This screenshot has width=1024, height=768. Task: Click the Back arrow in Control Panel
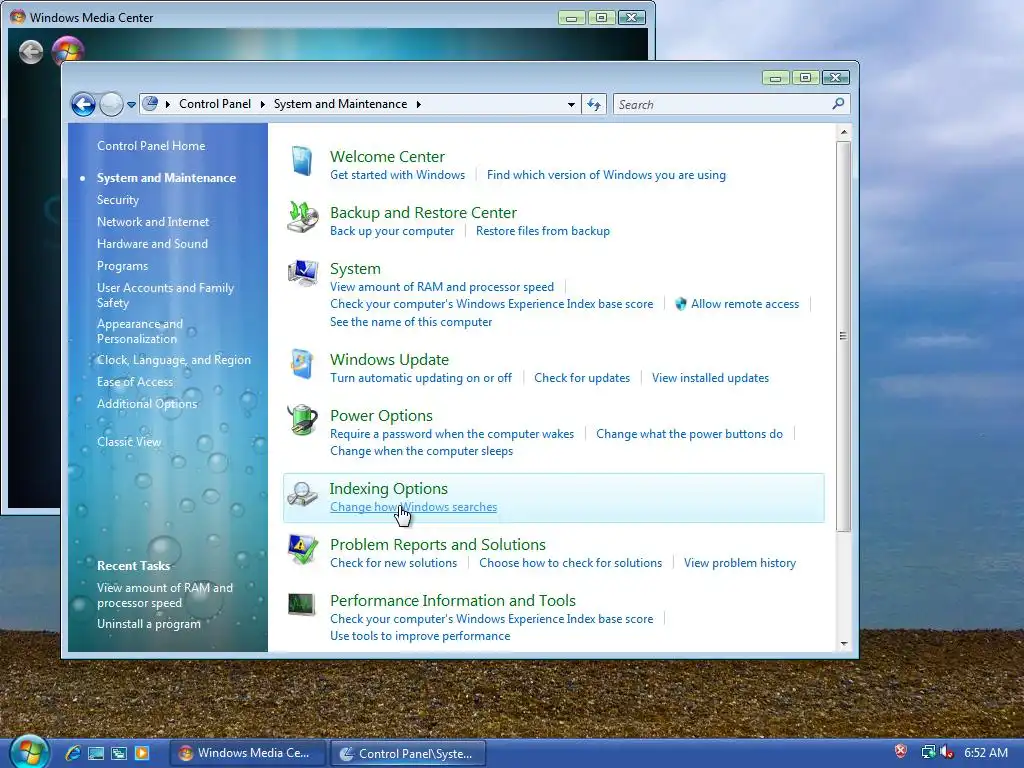tap(84, 104)
